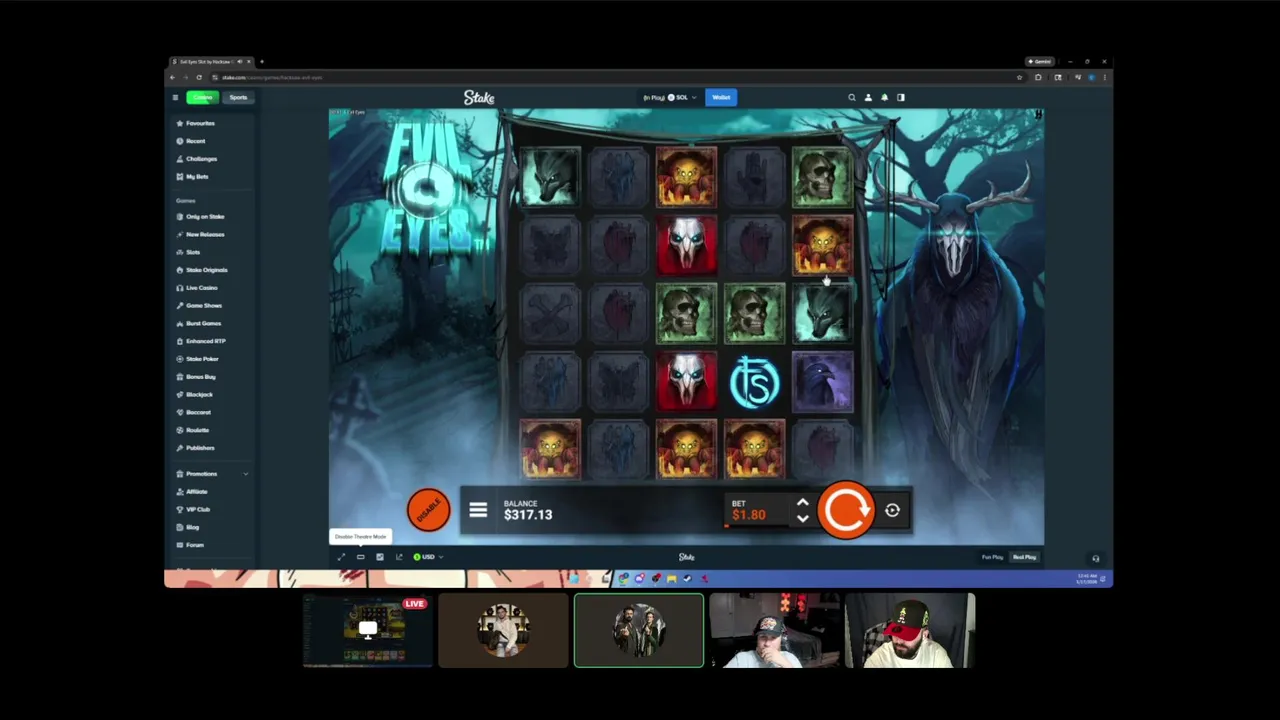Open the Blog link
Screen dimensions: 1280x720
click(188, 527)
